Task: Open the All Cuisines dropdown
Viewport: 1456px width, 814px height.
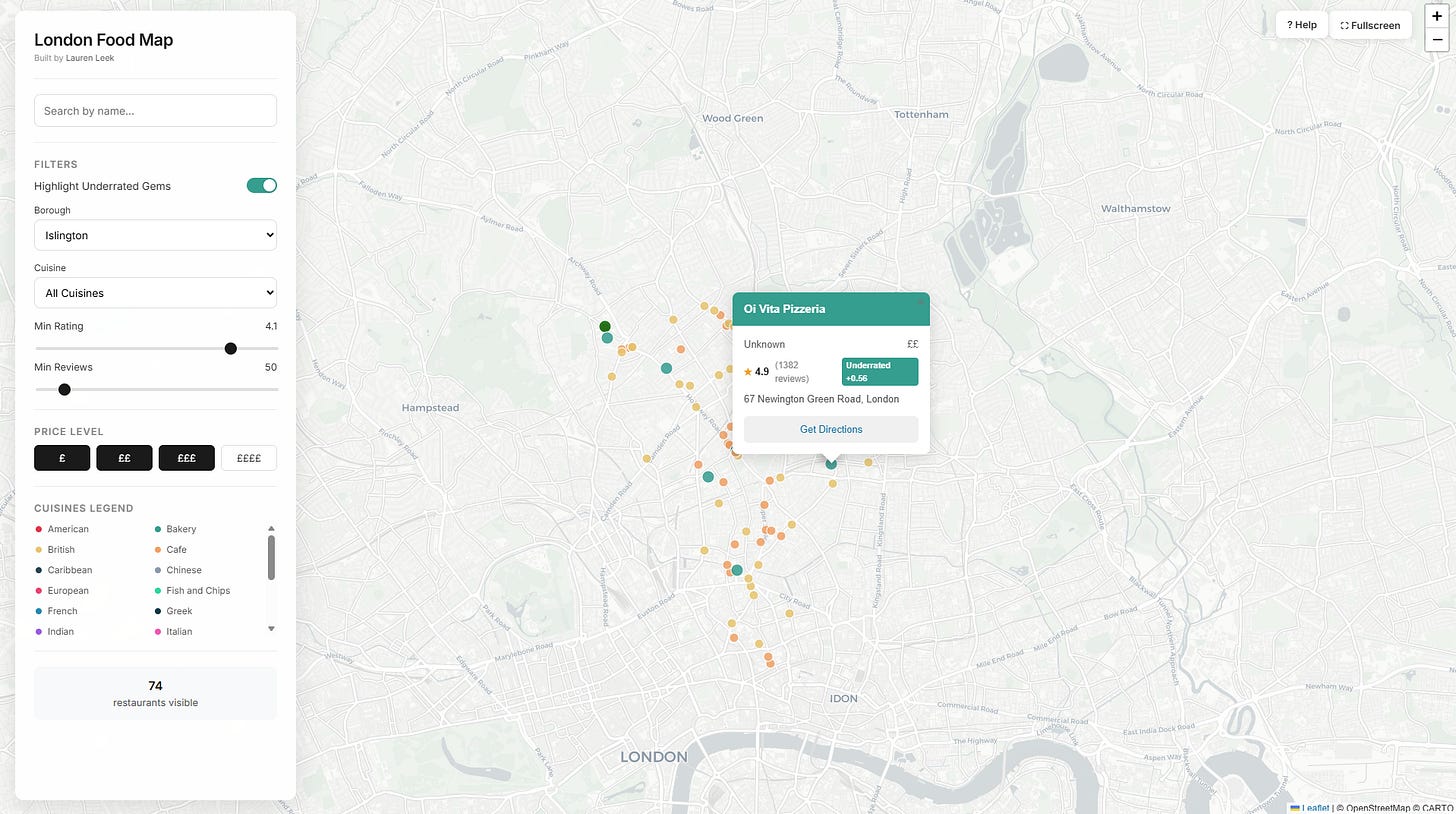Action: pos(155,293)
